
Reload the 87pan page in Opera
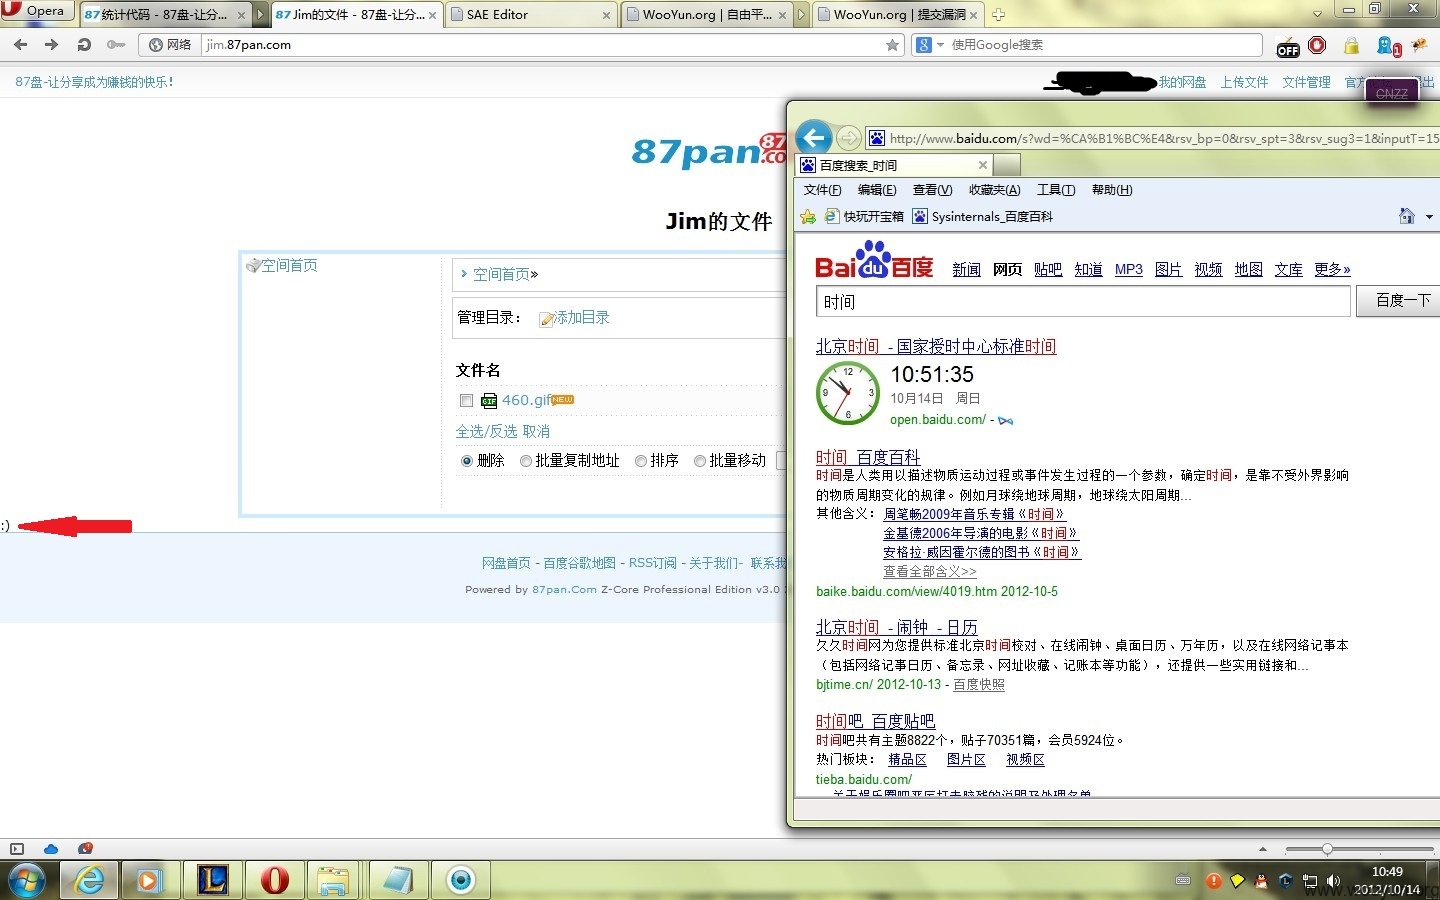(x=84, y=45)
